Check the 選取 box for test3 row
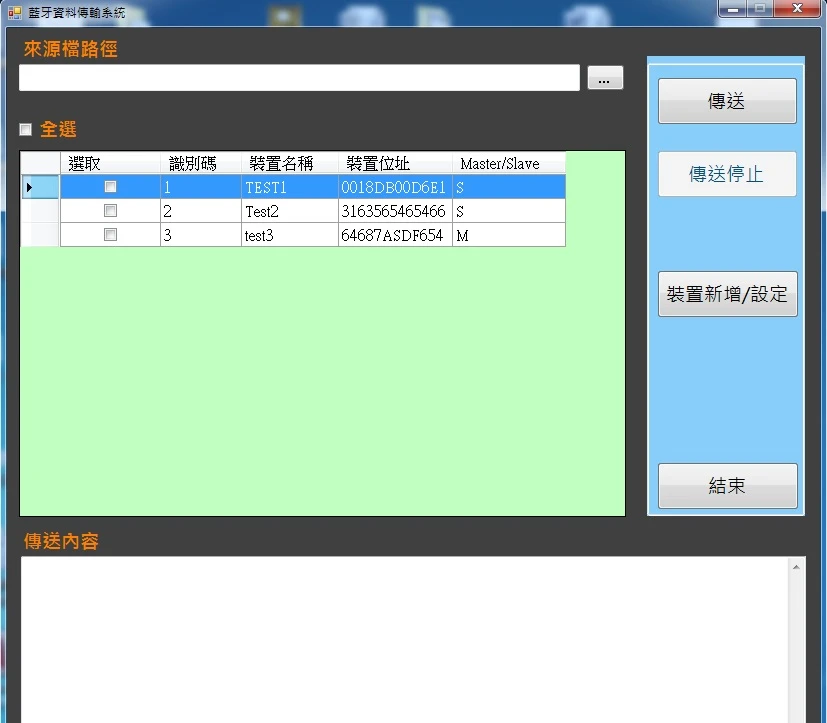The height and width of the screenshot is (723, 827). [110, 235]
